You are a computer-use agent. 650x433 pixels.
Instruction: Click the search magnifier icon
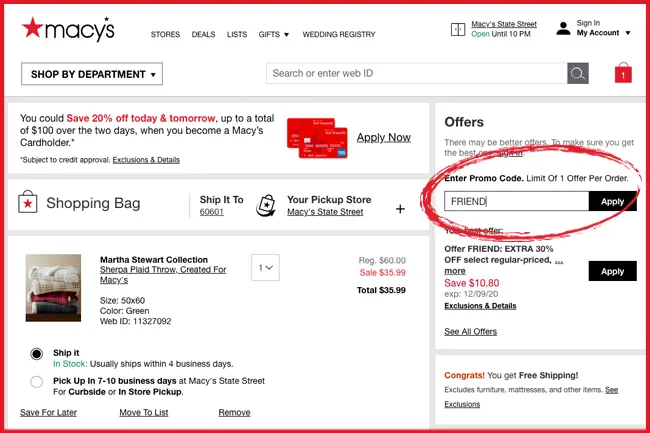pyautogui.click(x=577, y=73)
